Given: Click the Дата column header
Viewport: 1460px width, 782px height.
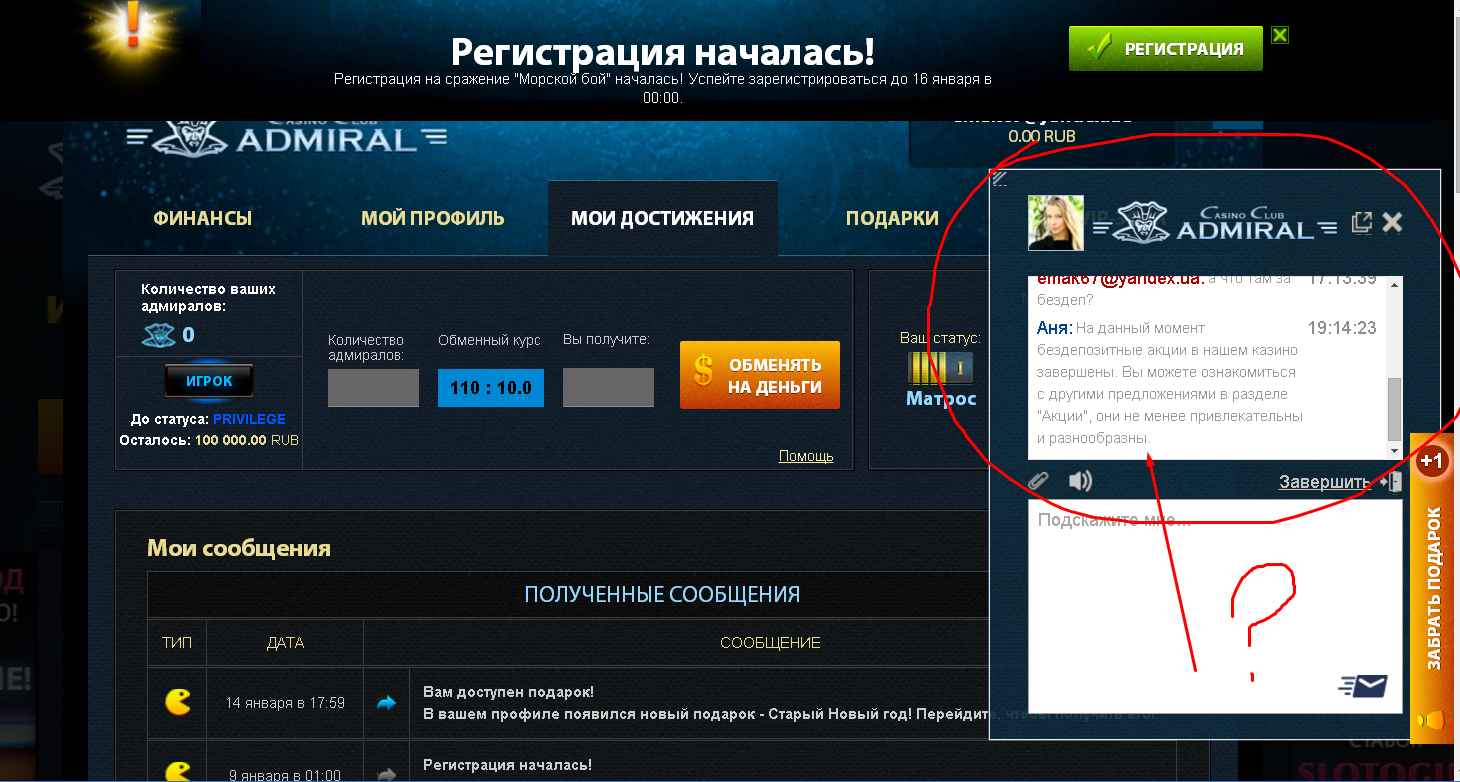Looking at the screenshot, I should pos(285,643).
